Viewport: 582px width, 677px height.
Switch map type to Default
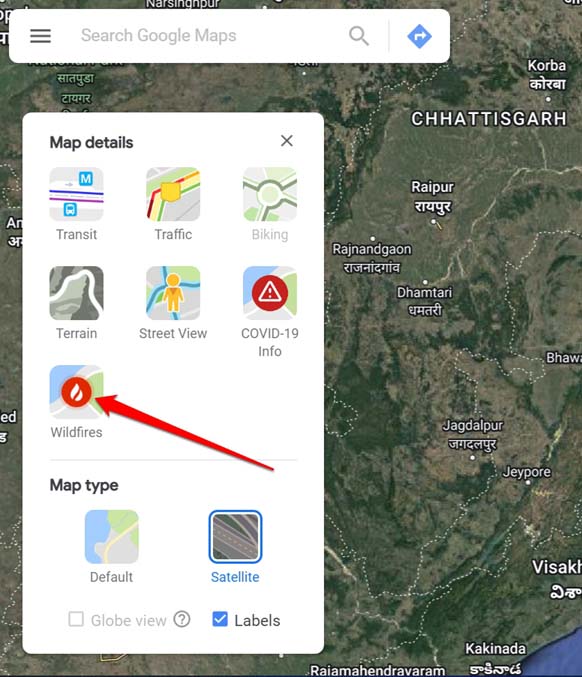click(x=111, y=537)
